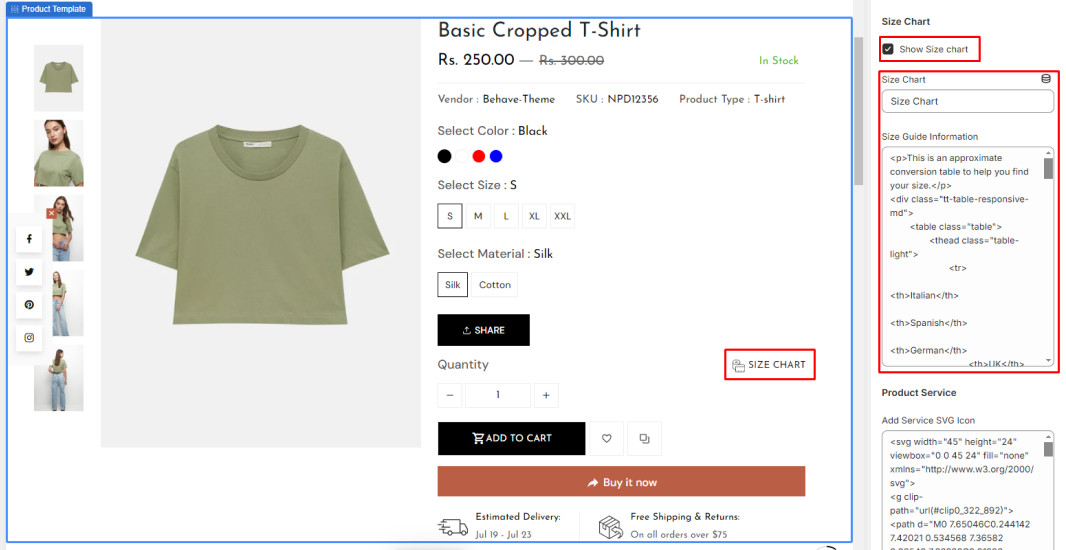The width and height of the screenshot is (1066, 550).
Task: Click the Basic Cropped T-Shirt title
Action: pos(539,31)
